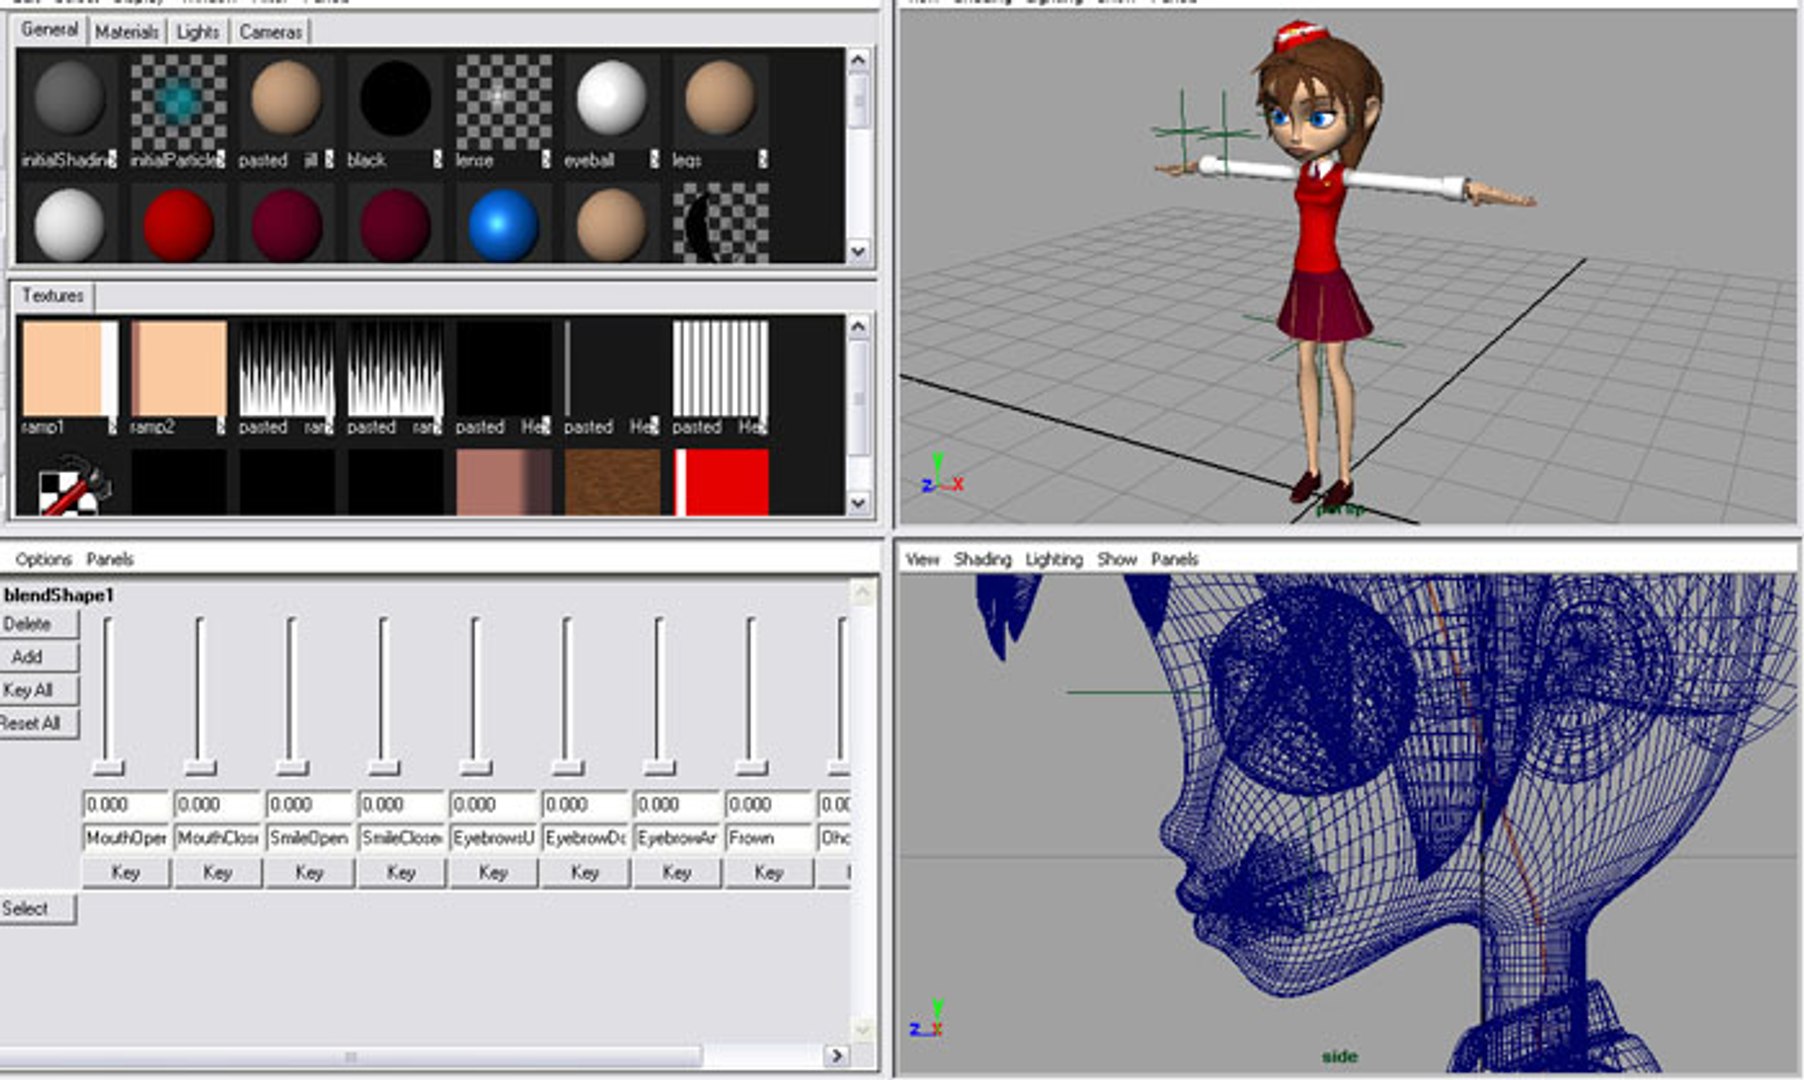Viewport: 1804px width, 1080px height.
Task: Switch to the Materials tab
Action: 126,32
